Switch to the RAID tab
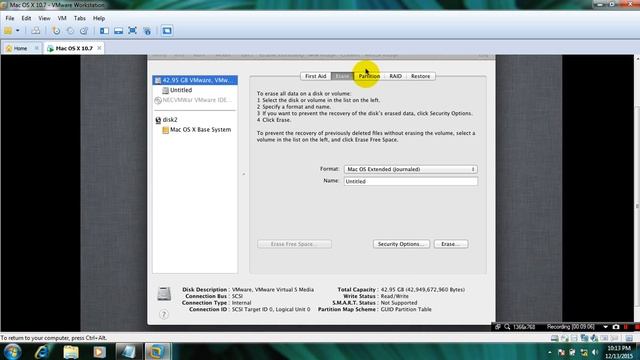 [x=395, y=76]
